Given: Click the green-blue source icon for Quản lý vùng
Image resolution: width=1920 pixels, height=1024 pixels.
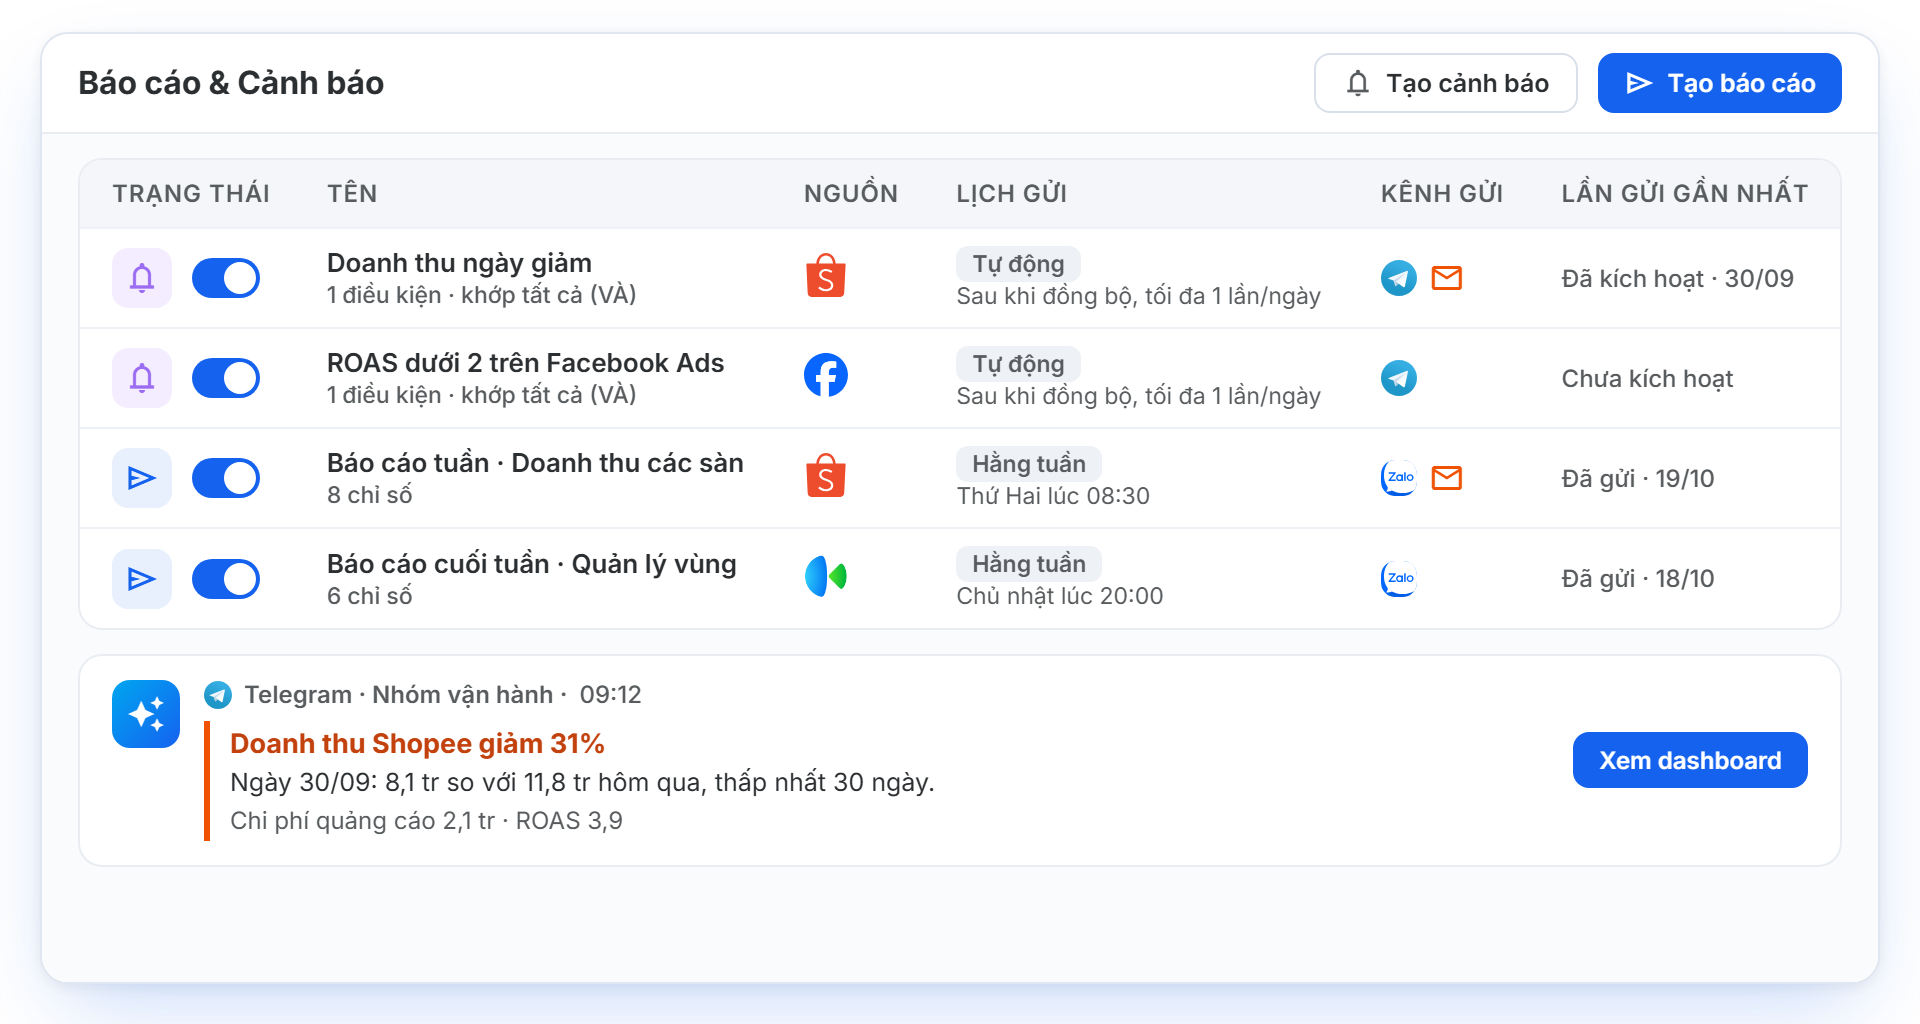Looking at the screenshot, I should 826,576.
